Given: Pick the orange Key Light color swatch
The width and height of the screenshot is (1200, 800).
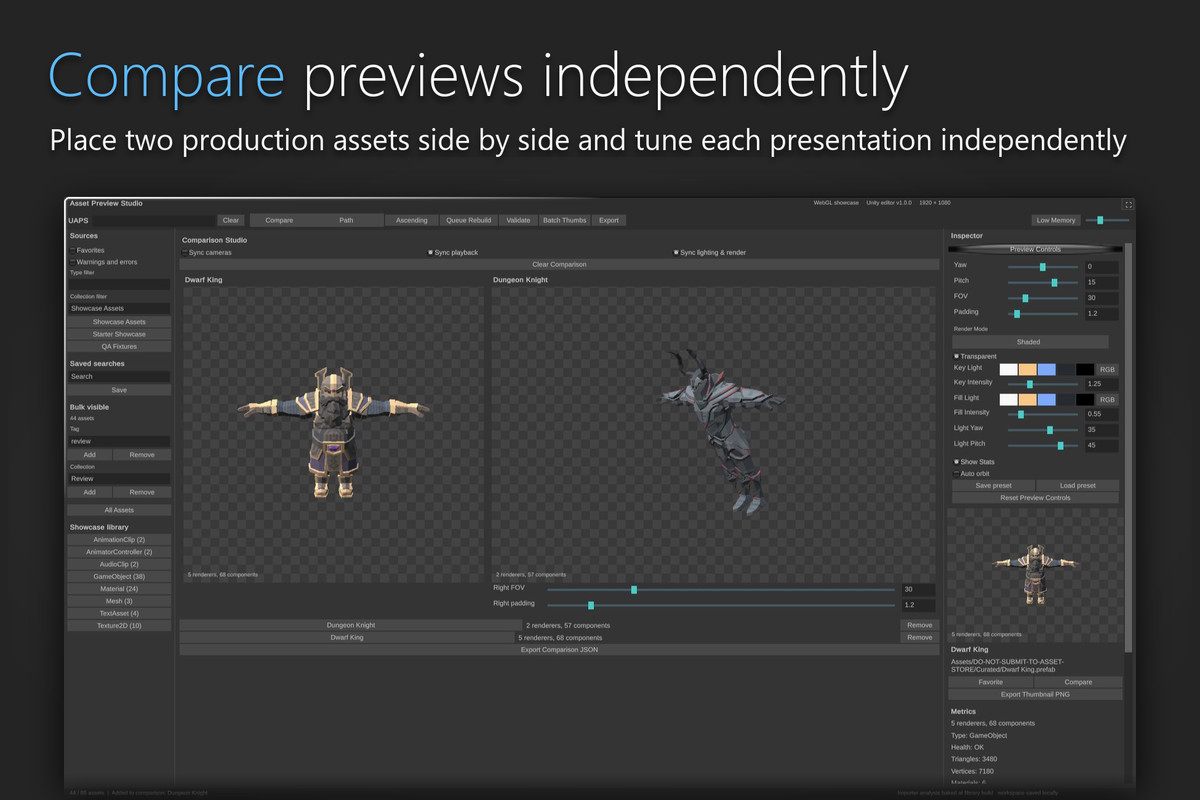Looking at the screenshot, I should coord(1027,369).
